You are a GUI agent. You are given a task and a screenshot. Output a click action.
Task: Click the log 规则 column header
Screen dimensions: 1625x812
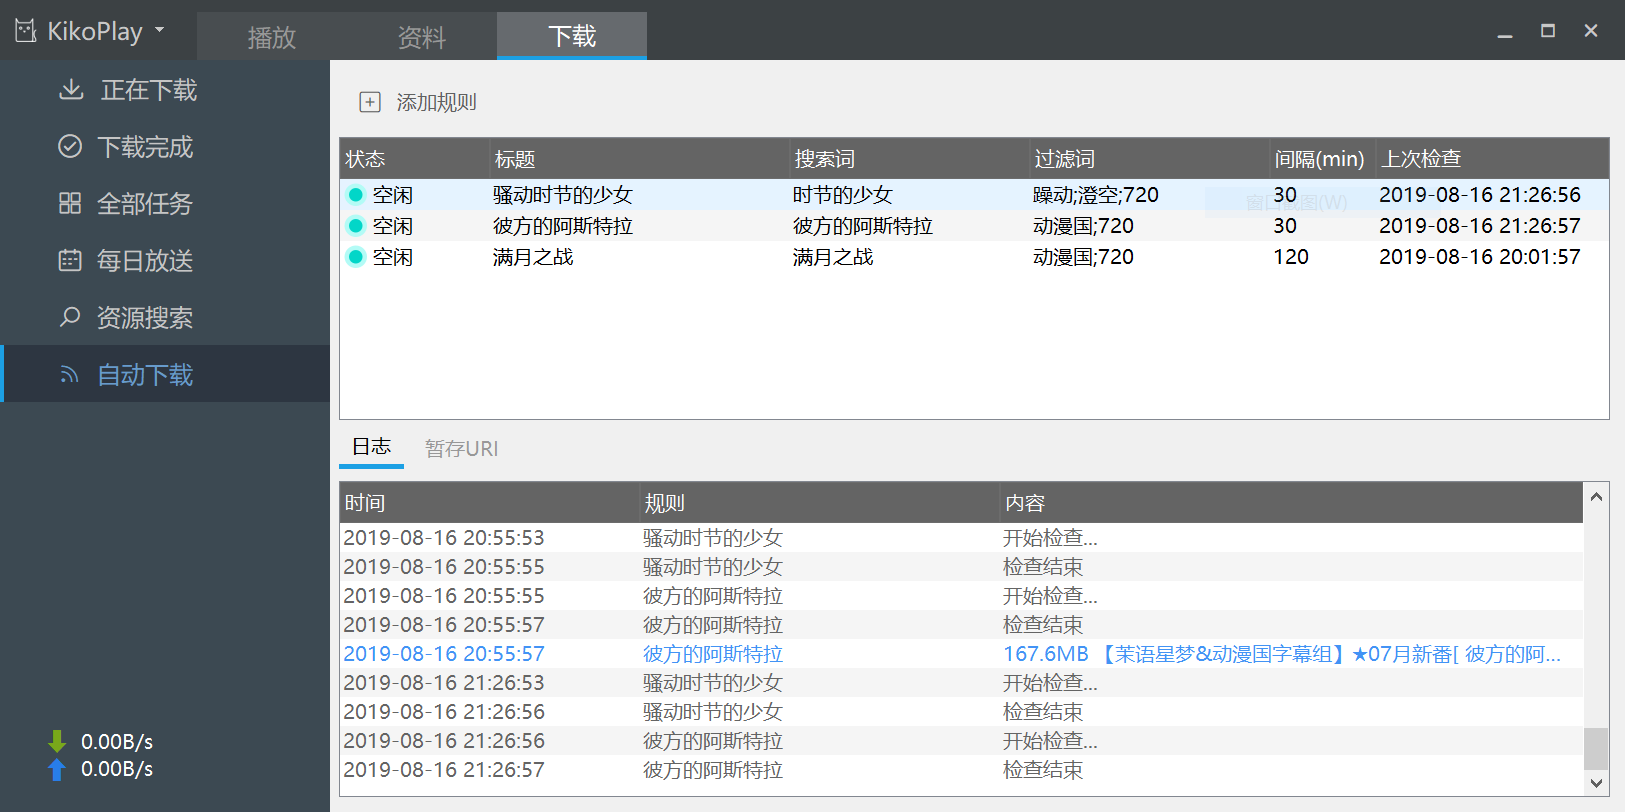pyautogui.click(x=820, y=503)
